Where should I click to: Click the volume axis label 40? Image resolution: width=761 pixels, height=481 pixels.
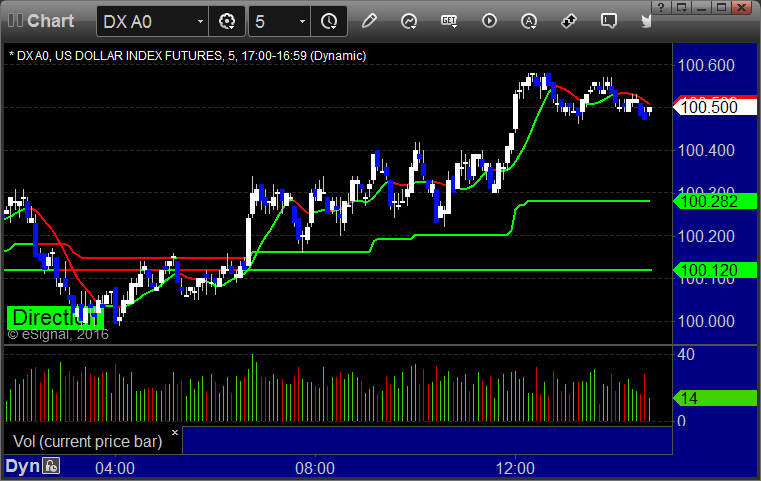686,355
